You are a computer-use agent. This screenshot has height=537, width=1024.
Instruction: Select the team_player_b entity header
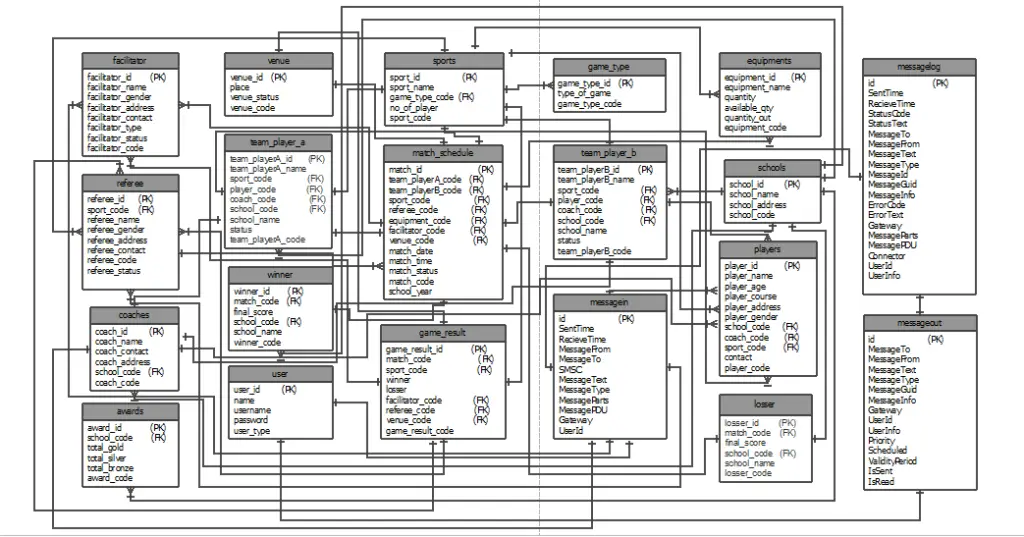point(609,153)
